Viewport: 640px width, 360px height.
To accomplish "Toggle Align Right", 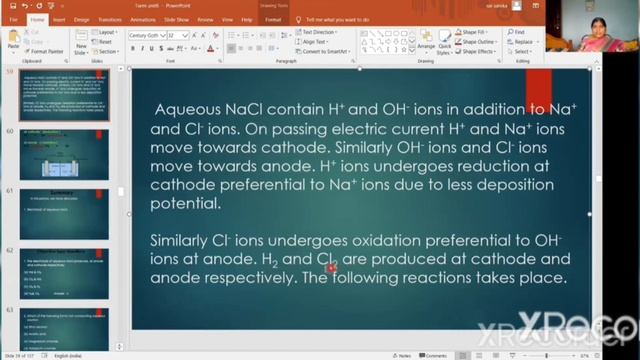I will (x=250, y=49).
